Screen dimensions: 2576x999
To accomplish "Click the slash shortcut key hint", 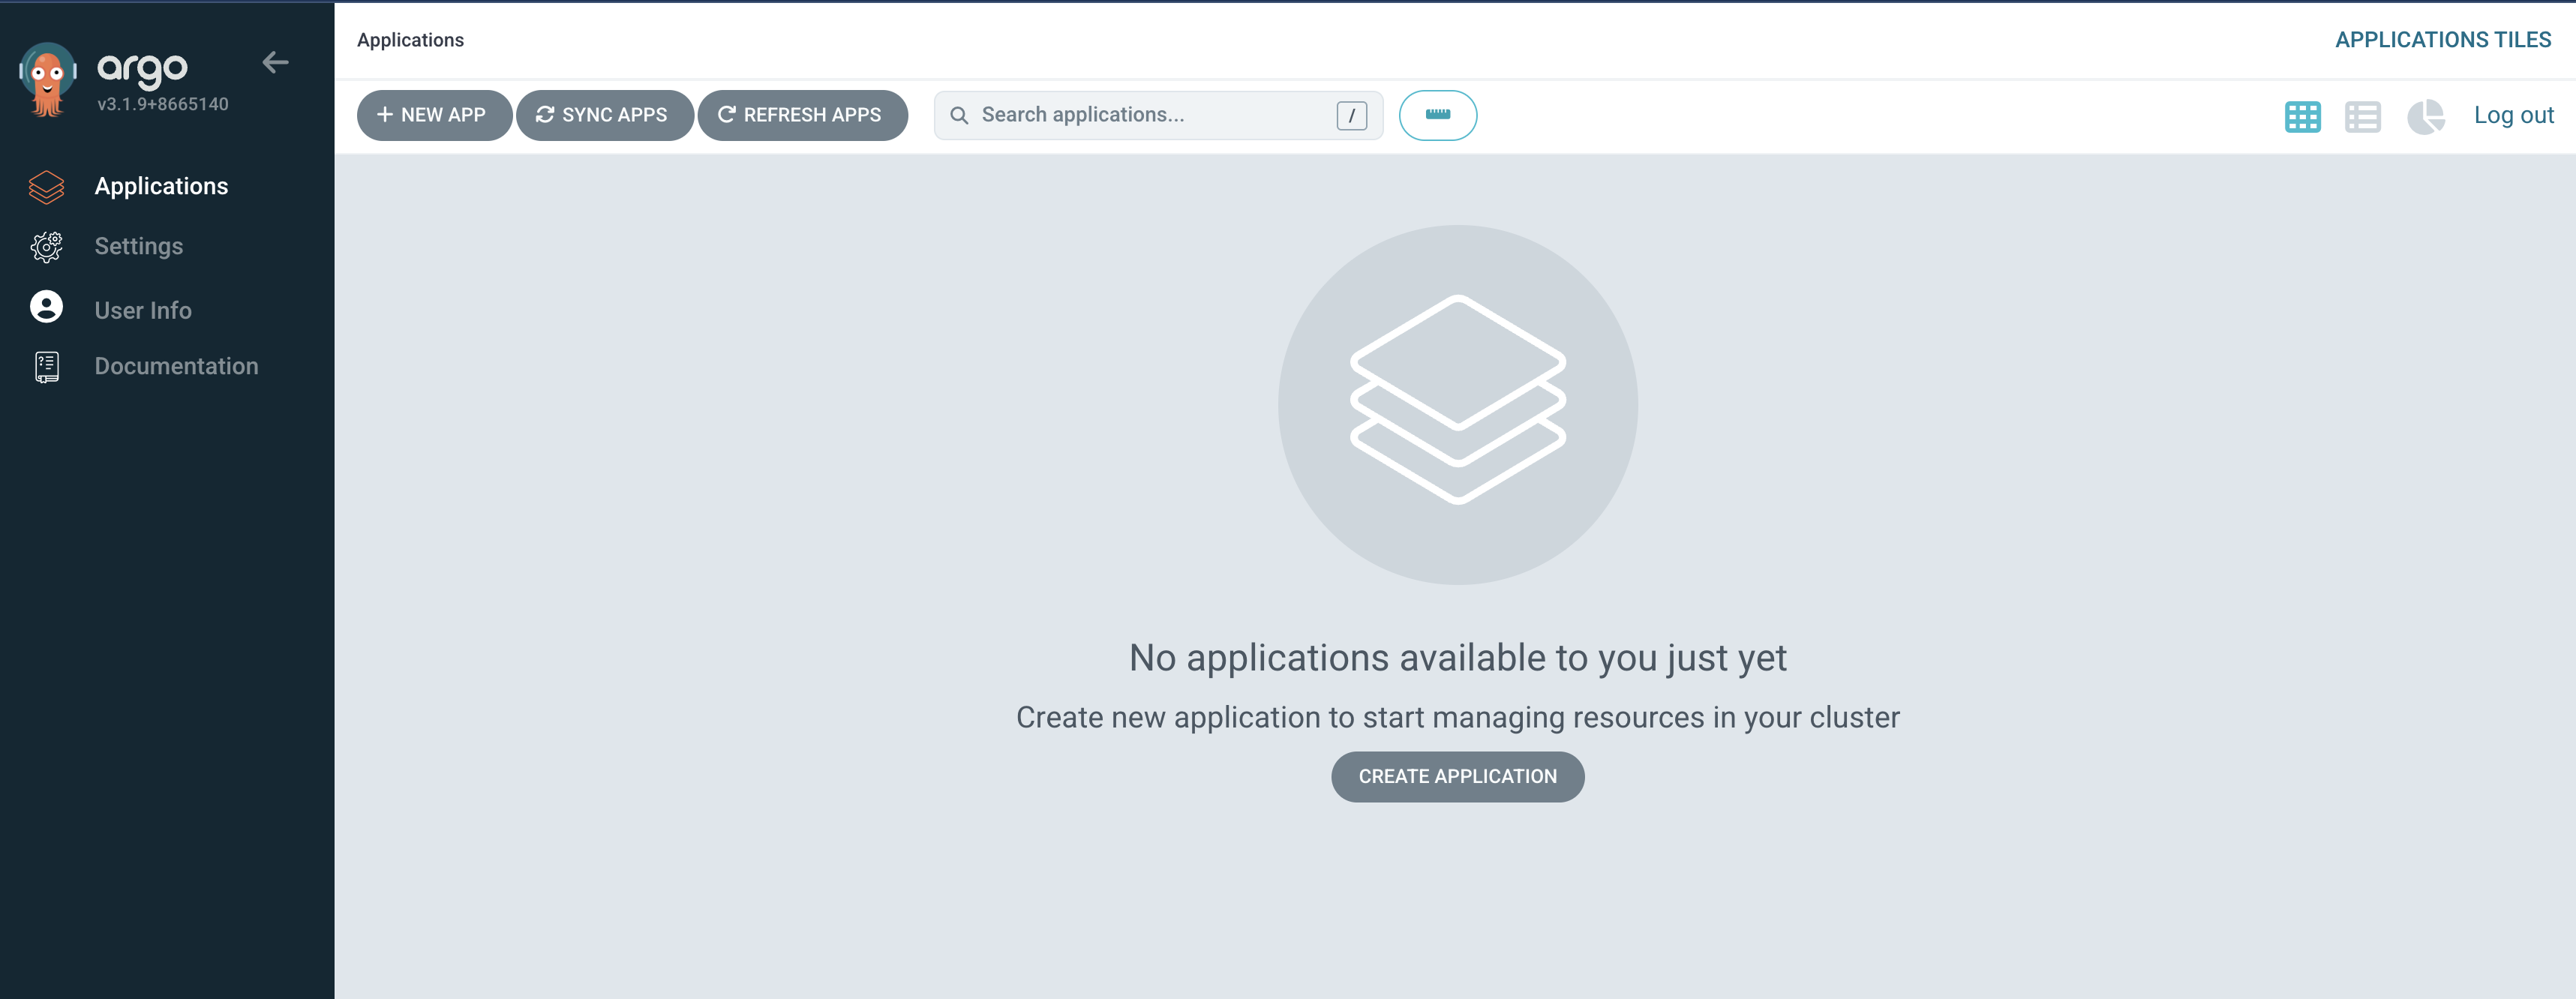I will pos(1351,115).
